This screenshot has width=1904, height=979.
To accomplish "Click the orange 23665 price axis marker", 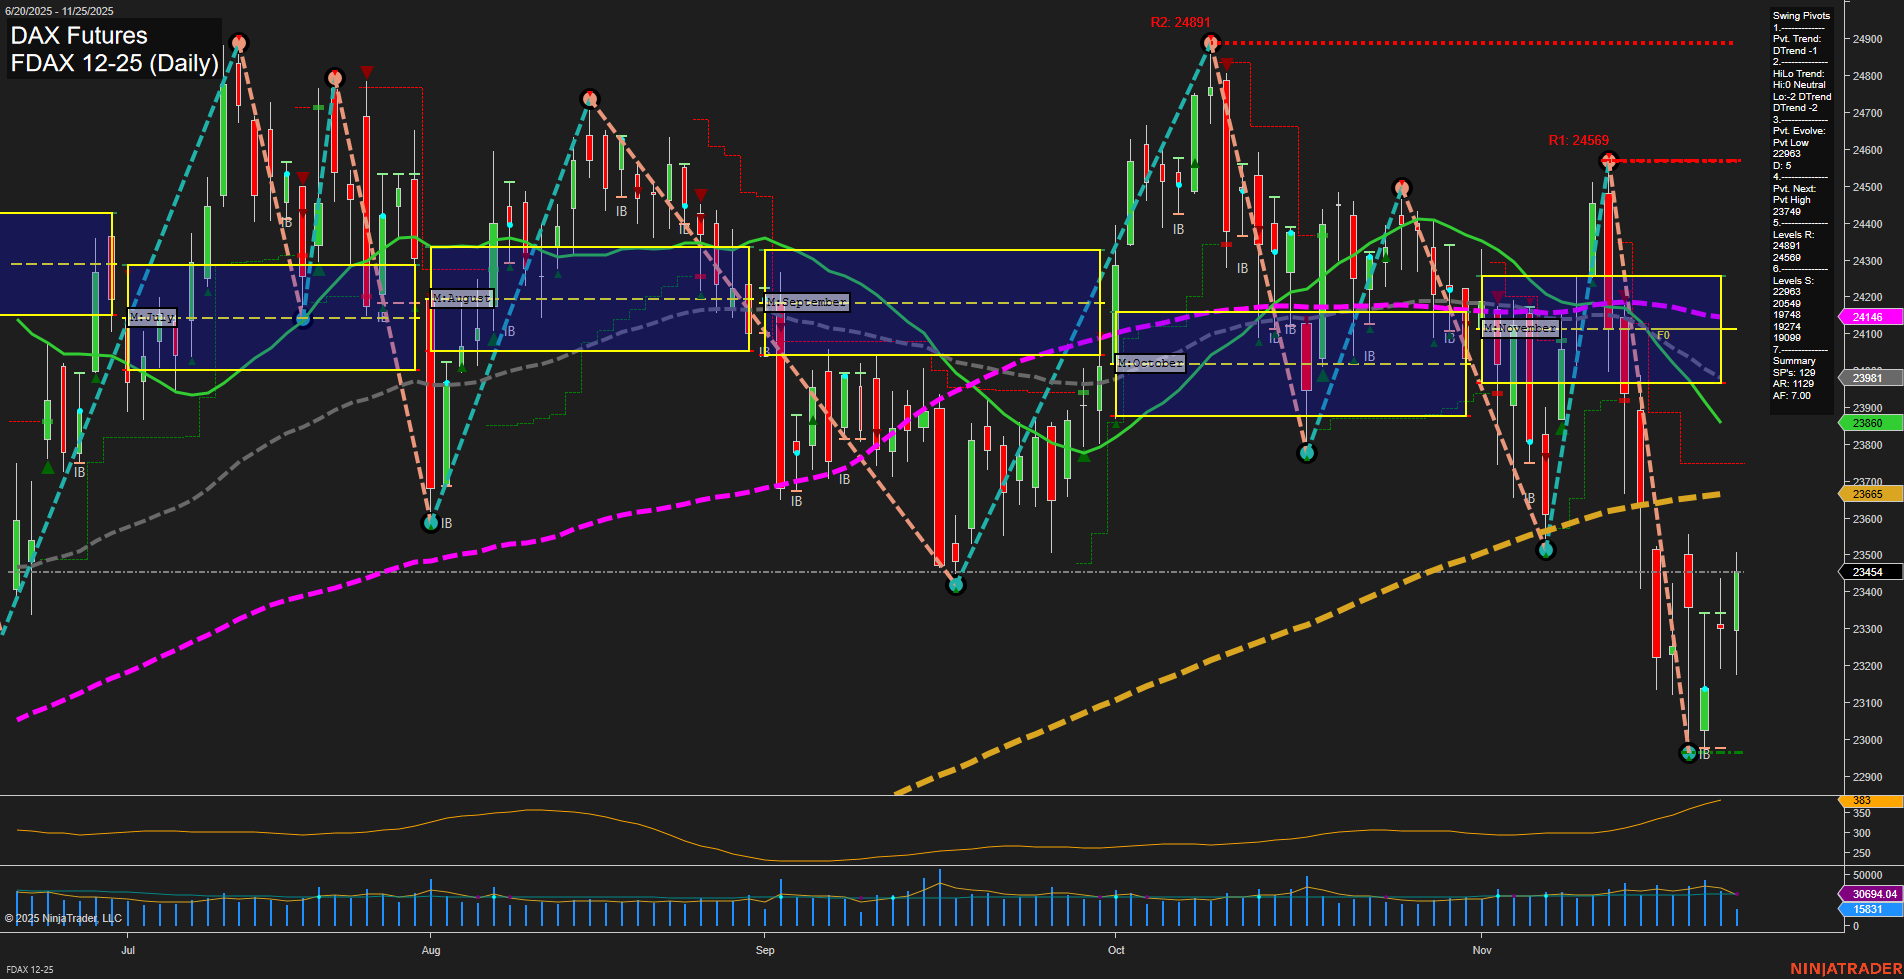I will (x=1868, y=493).
